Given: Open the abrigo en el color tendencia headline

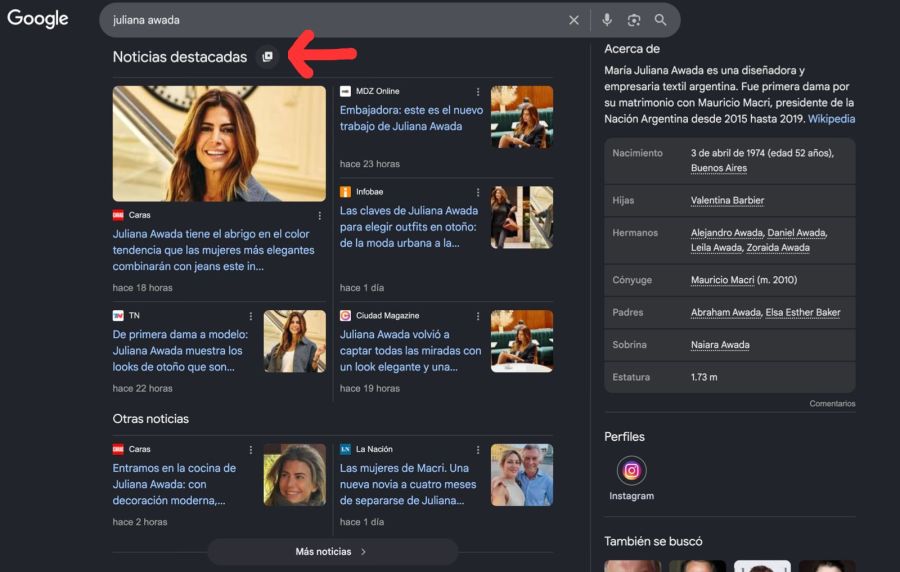Looking at the screenshot, I should (x=214, y=250).
